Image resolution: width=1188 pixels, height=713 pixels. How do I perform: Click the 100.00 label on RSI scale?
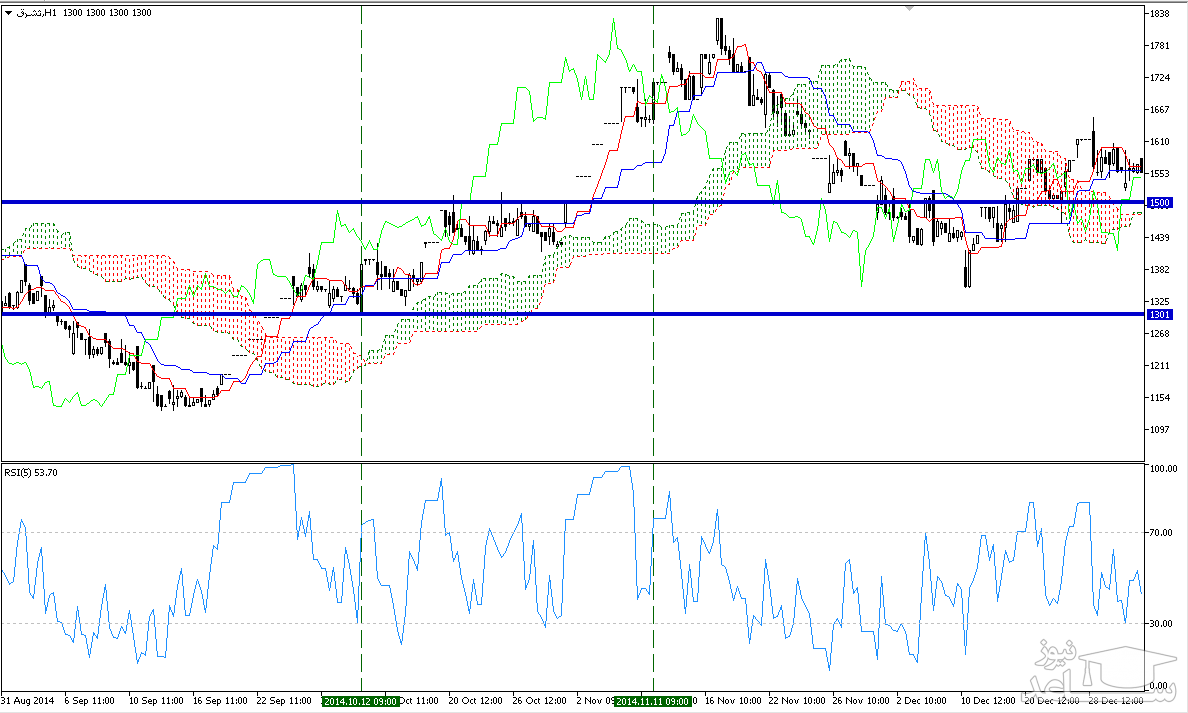tap(1163, 468)
